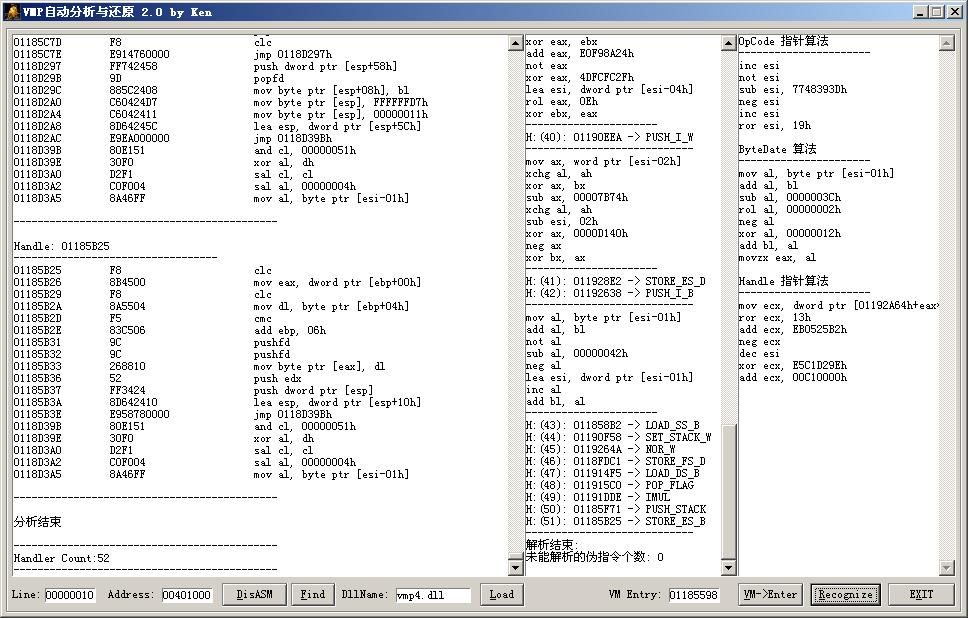
Task: Select line 'add ebp, 06h'
Action: click(290, 330)
